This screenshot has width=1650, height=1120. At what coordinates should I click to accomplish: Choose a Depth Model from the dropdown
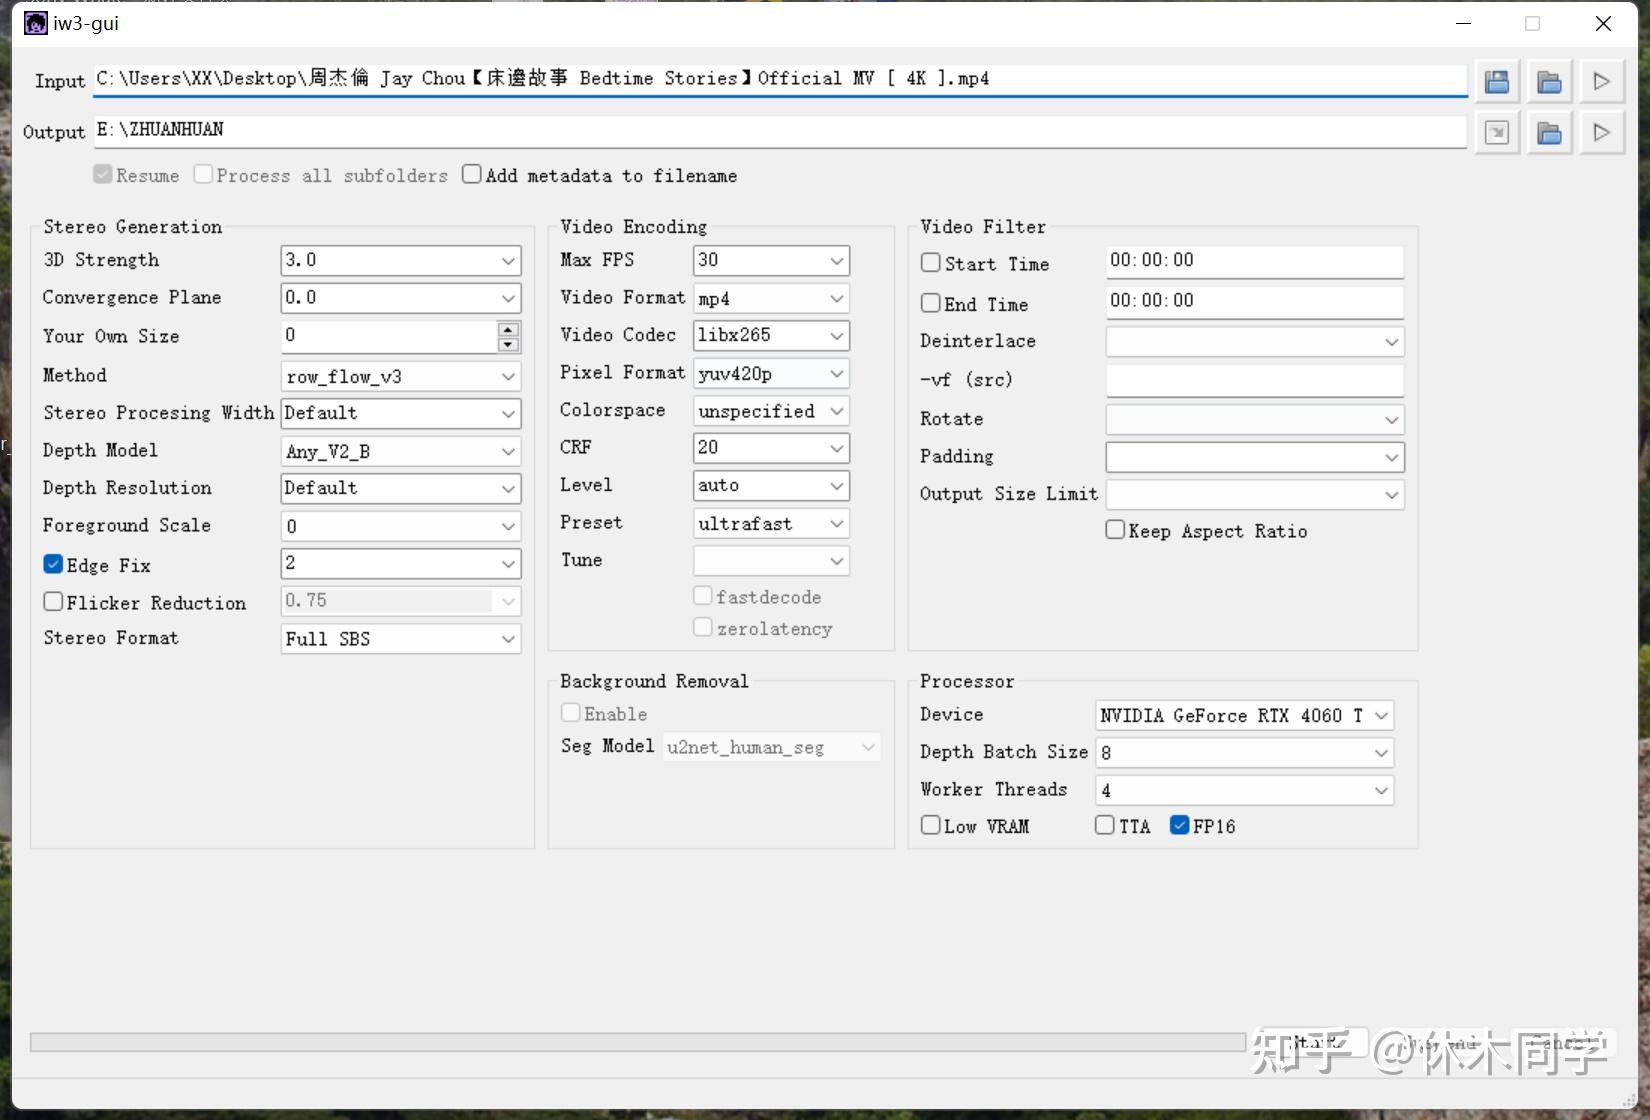click(401, 451)
